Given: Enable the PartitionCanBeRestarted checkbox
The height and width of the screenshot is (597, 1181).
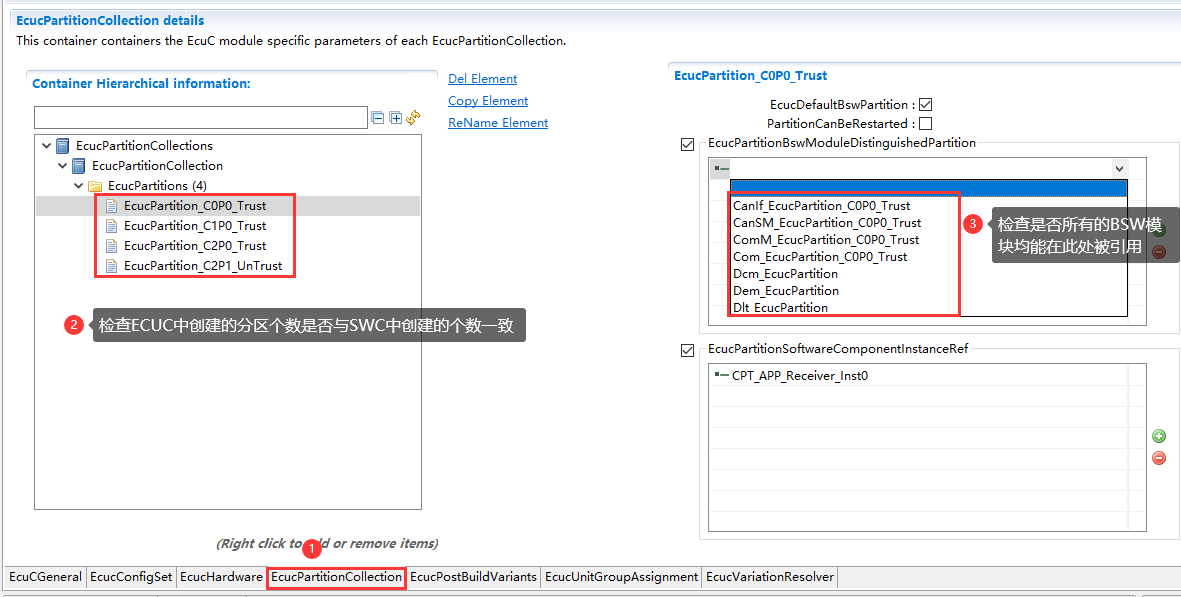Looking at the screenshot, I should point(925,124).
